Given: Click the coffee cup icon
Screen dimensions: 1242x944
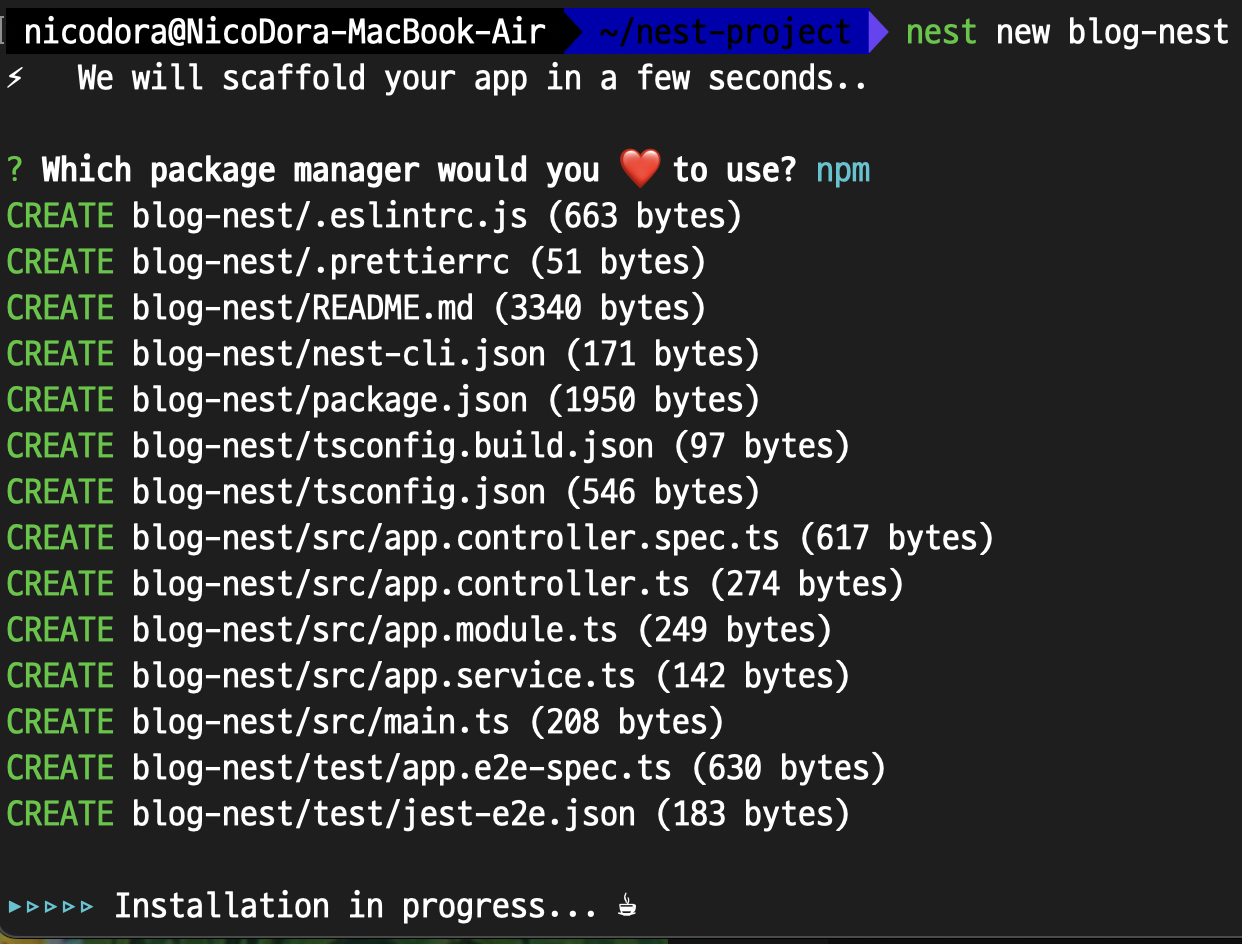Looking at the screenshot, I should (x=626, y=907).
